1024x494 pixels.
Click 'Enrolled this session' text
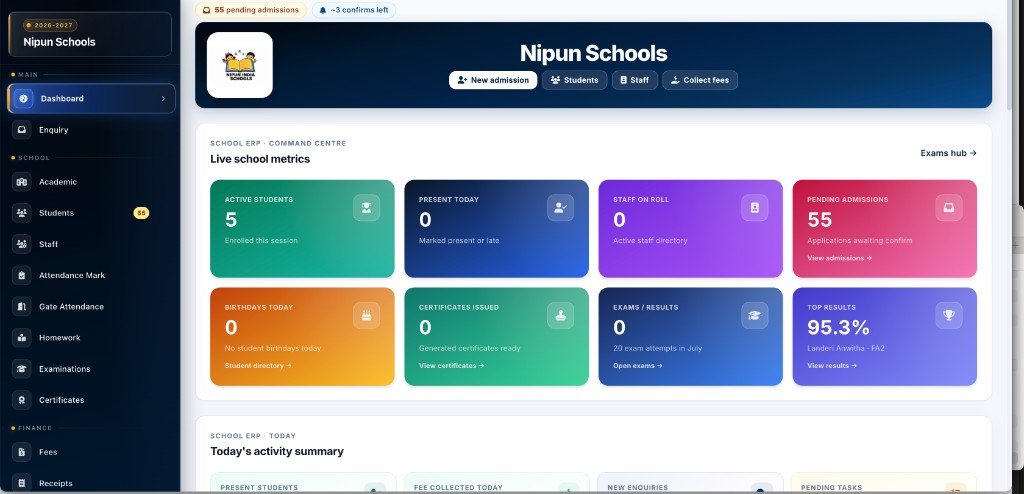point(261,240)
